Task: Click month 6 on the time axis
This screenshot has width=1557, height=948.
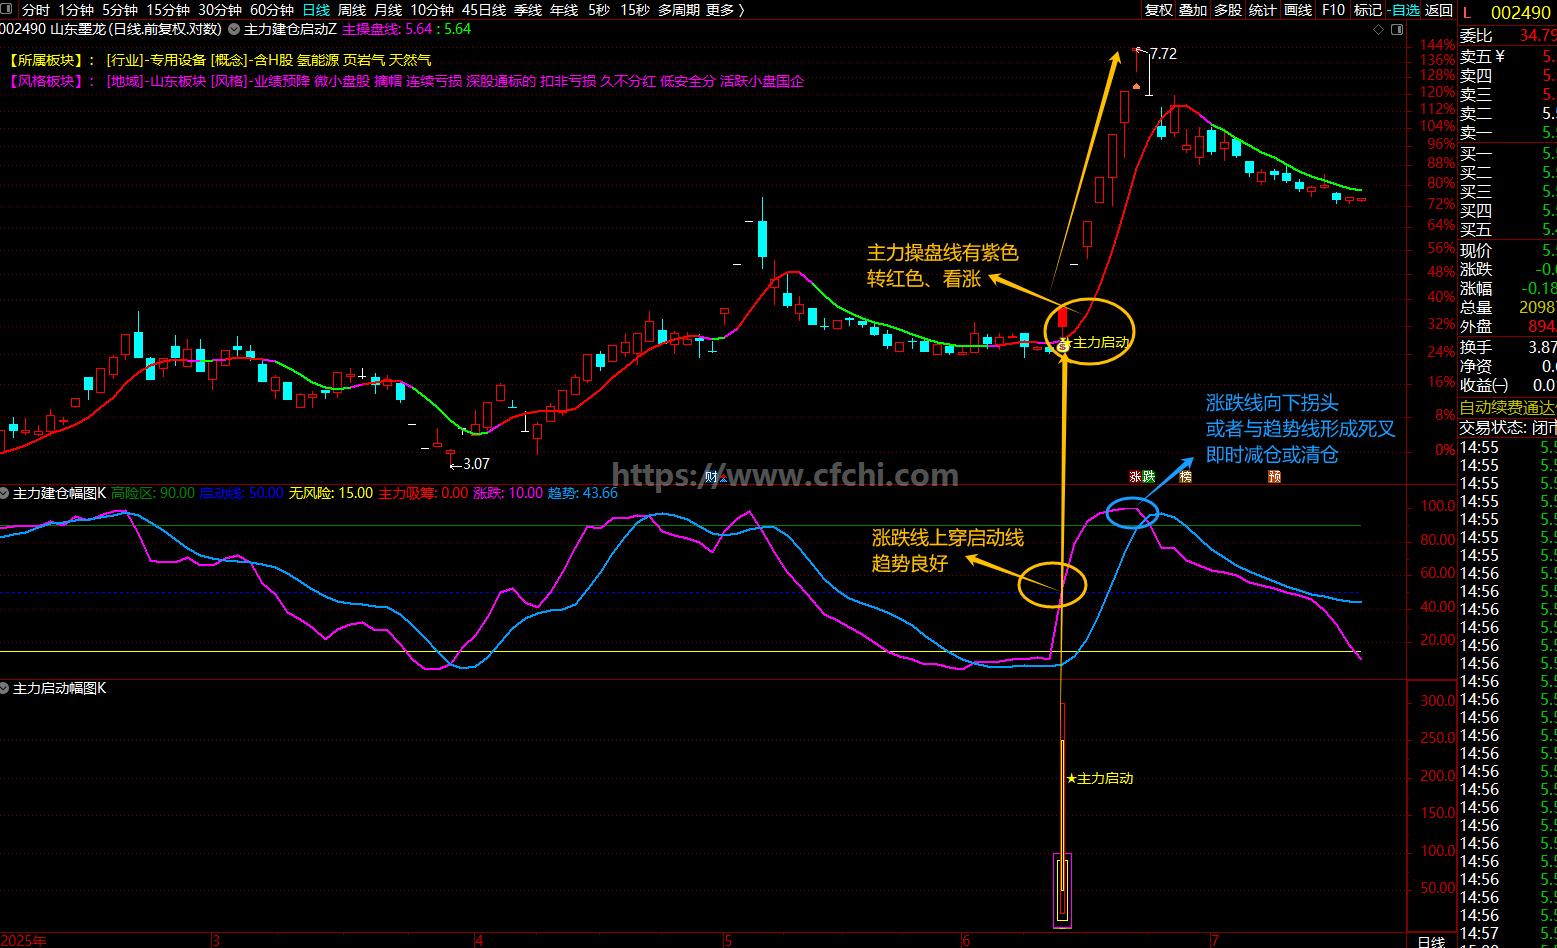Action: pyautogui.click(x=965, y=941)
